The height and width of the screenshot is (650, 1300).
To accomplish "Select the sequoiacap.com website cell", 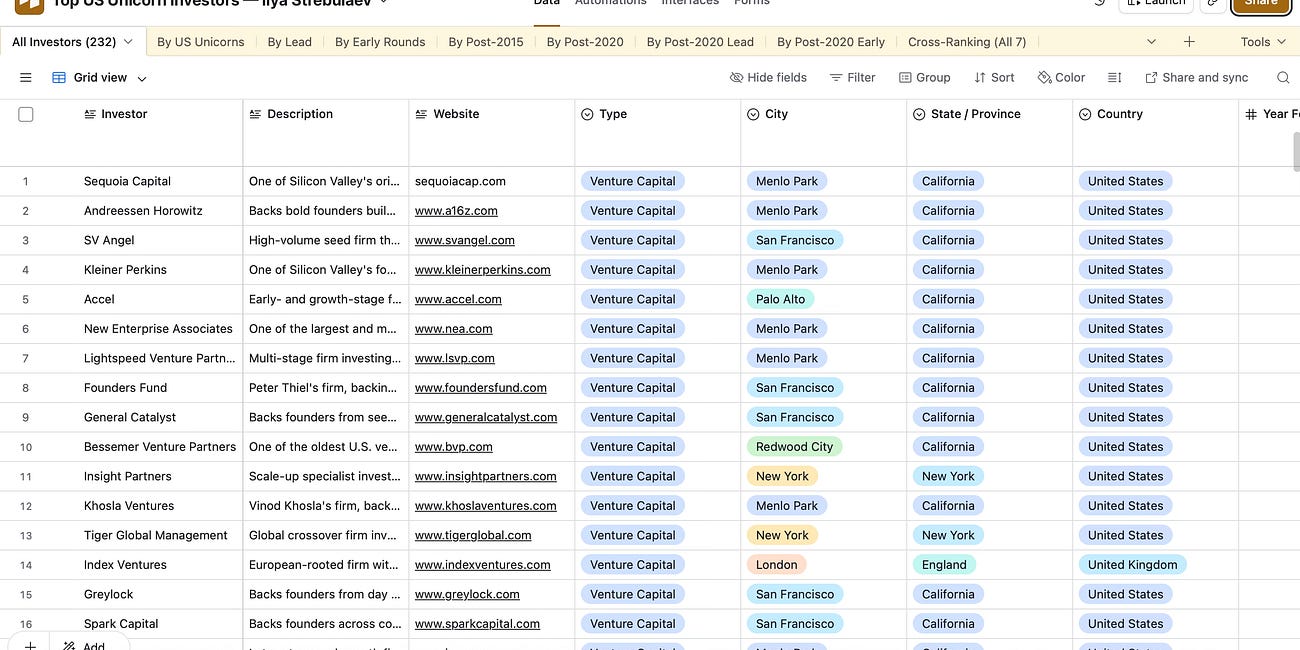I will (492, 181).
